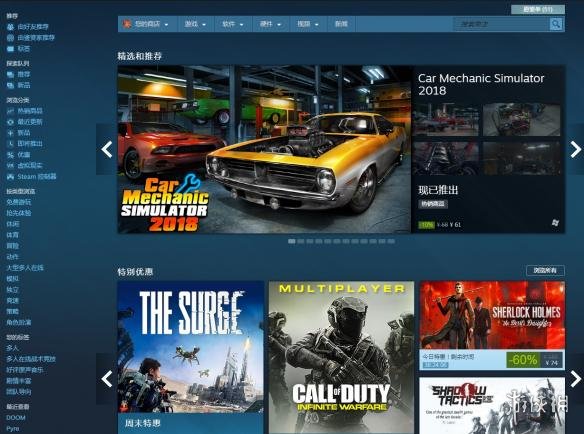
Task: Click the left arrow of the 特别优惠 carousel
Action: [107, 379]
